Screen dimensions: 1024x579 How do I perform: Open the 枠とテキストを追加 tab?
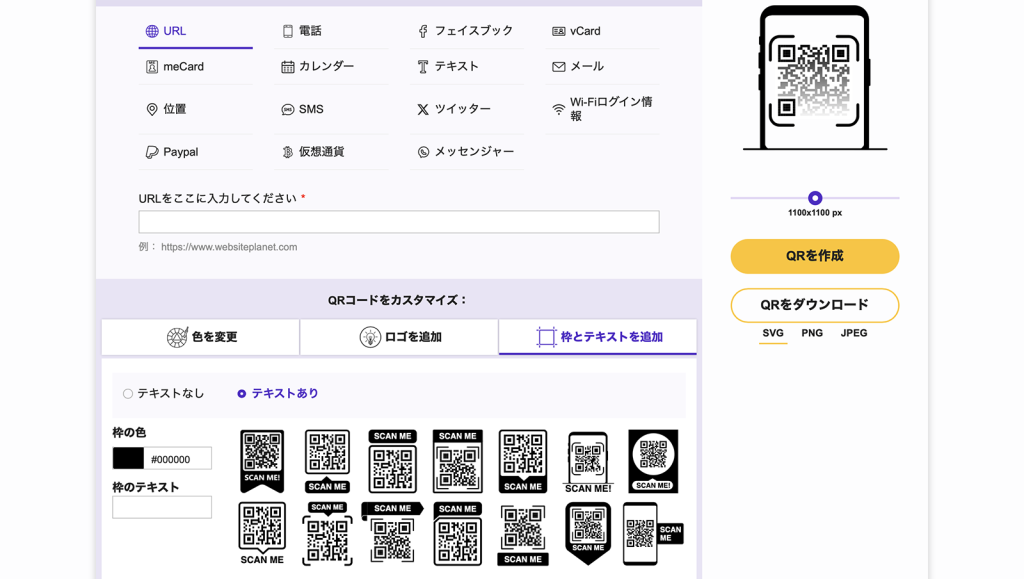click(x=598, y=337)
